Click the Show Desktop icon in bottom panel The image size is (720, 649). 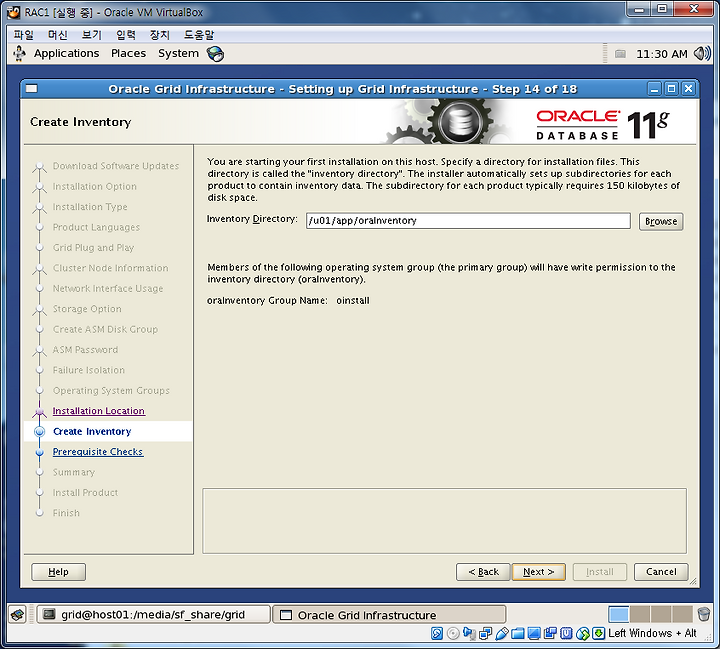pyautogui.click(x=18, y=614)
